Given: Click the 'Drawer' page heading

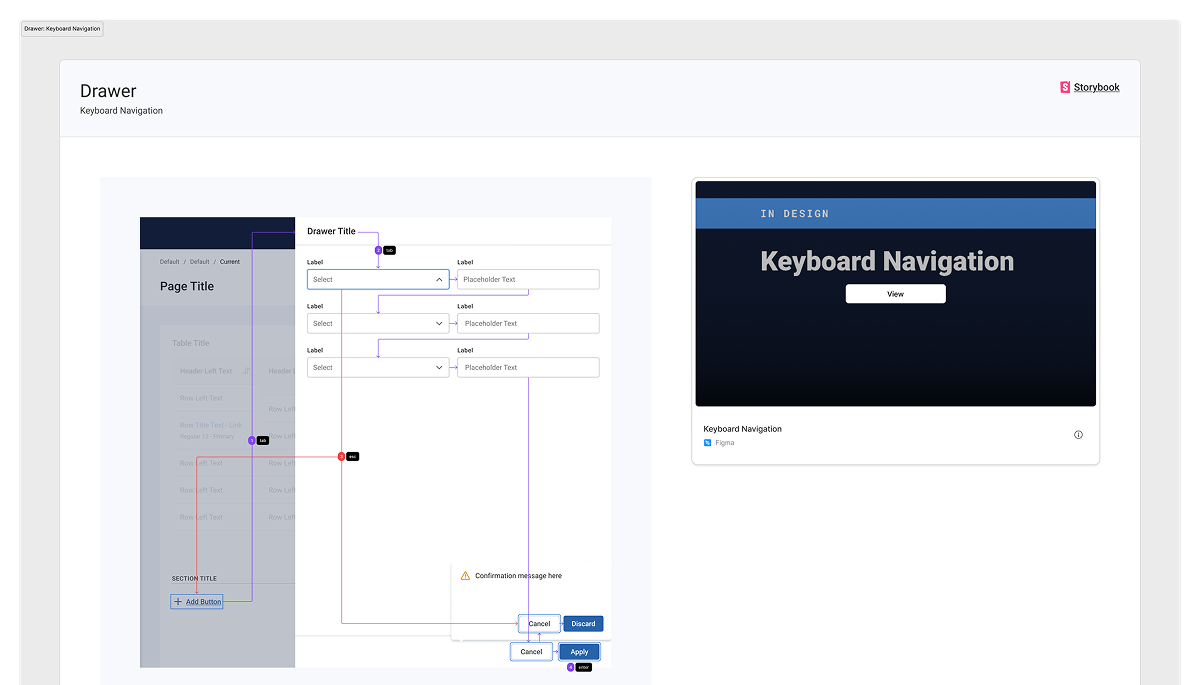Looking at the screenshot, I should point(108,91).
